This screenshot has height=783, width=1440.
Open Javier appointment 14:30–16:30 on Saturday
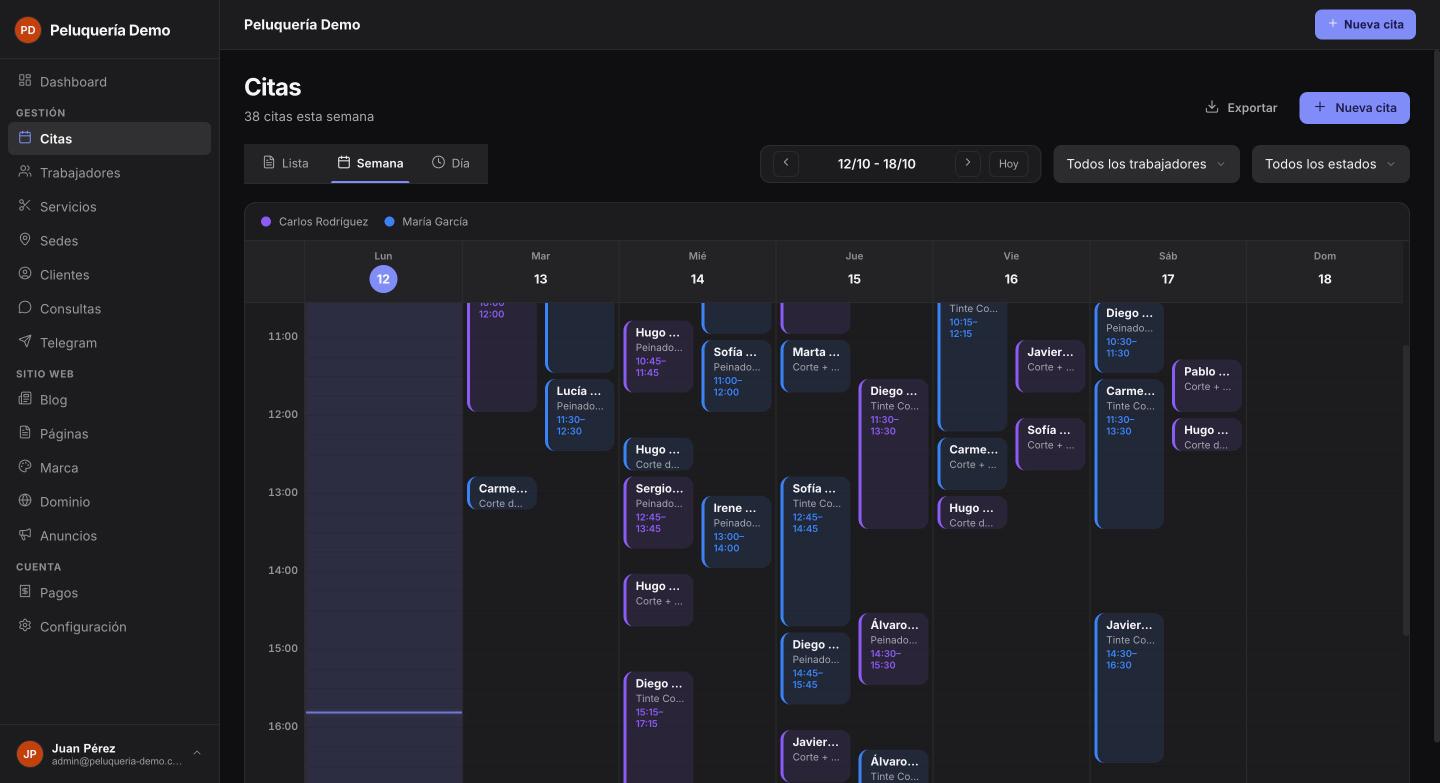point(1130,688)
